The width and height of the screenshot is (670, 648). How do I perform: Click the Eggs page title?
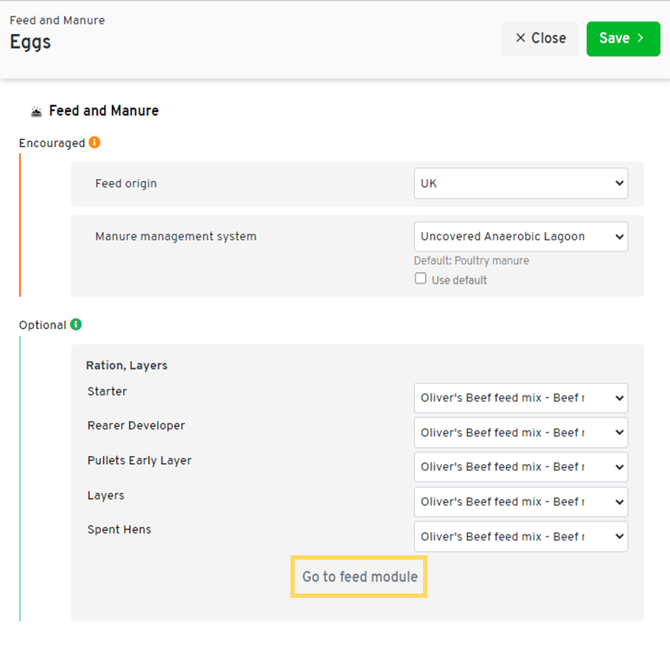(31, 42)
